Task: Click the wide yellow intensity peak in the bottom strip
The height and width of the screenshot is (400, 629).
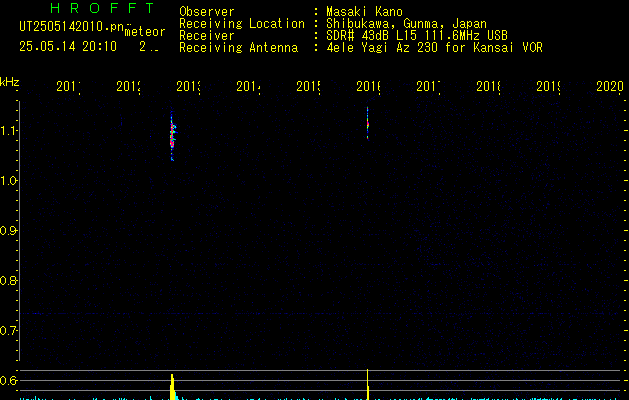Action: [172, 387]
